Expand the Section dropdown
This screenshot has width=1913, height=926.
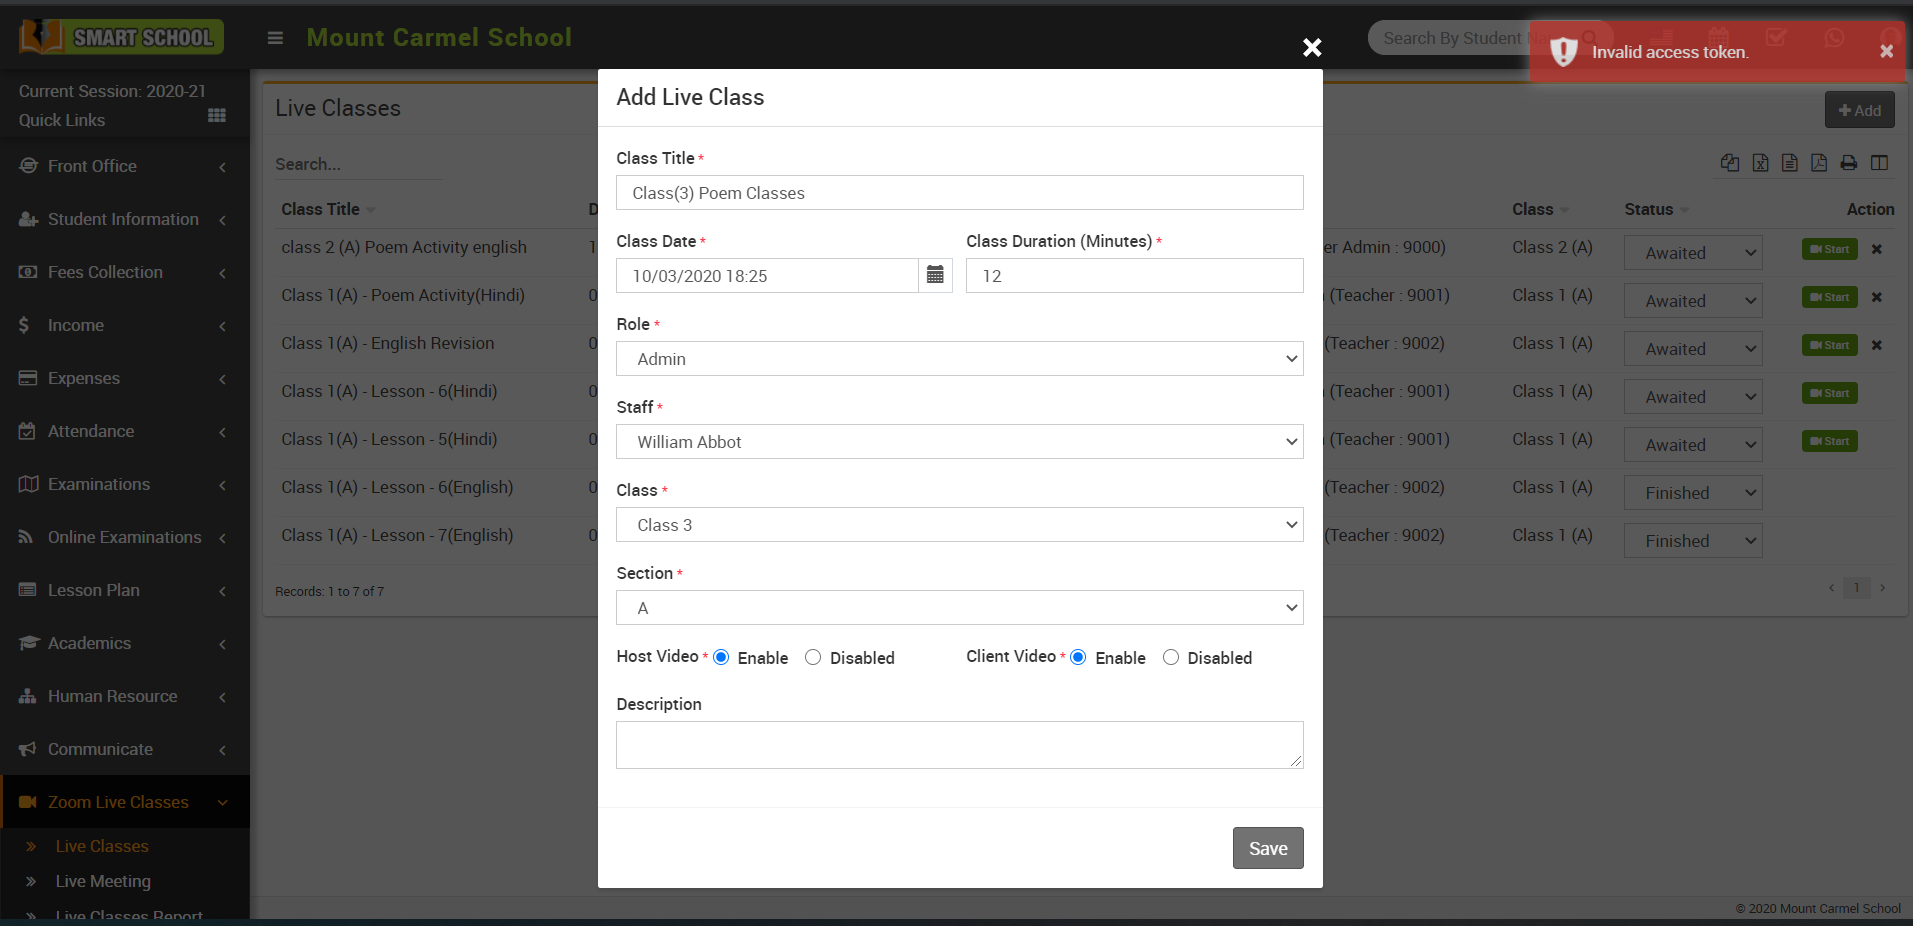click(959, 608)
